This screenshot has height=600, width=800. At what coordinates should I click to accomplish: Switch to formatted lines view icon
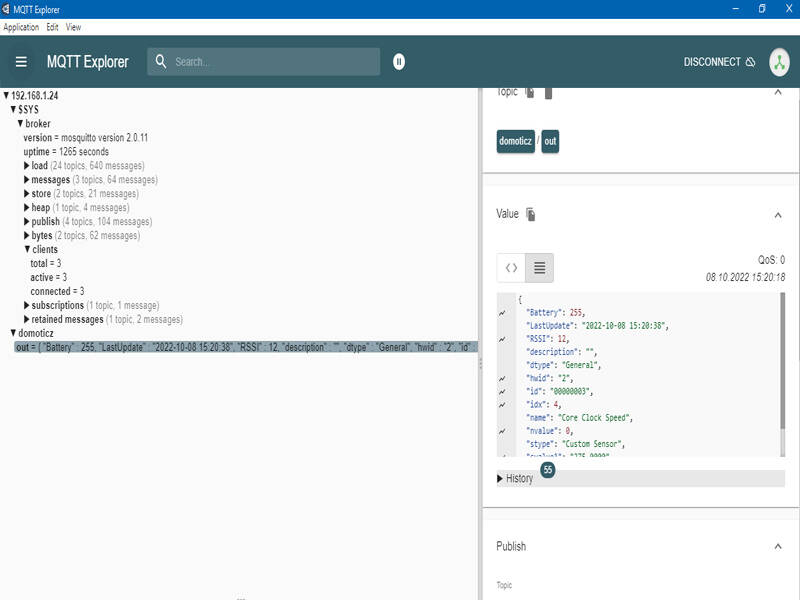(x=539, y=268)
